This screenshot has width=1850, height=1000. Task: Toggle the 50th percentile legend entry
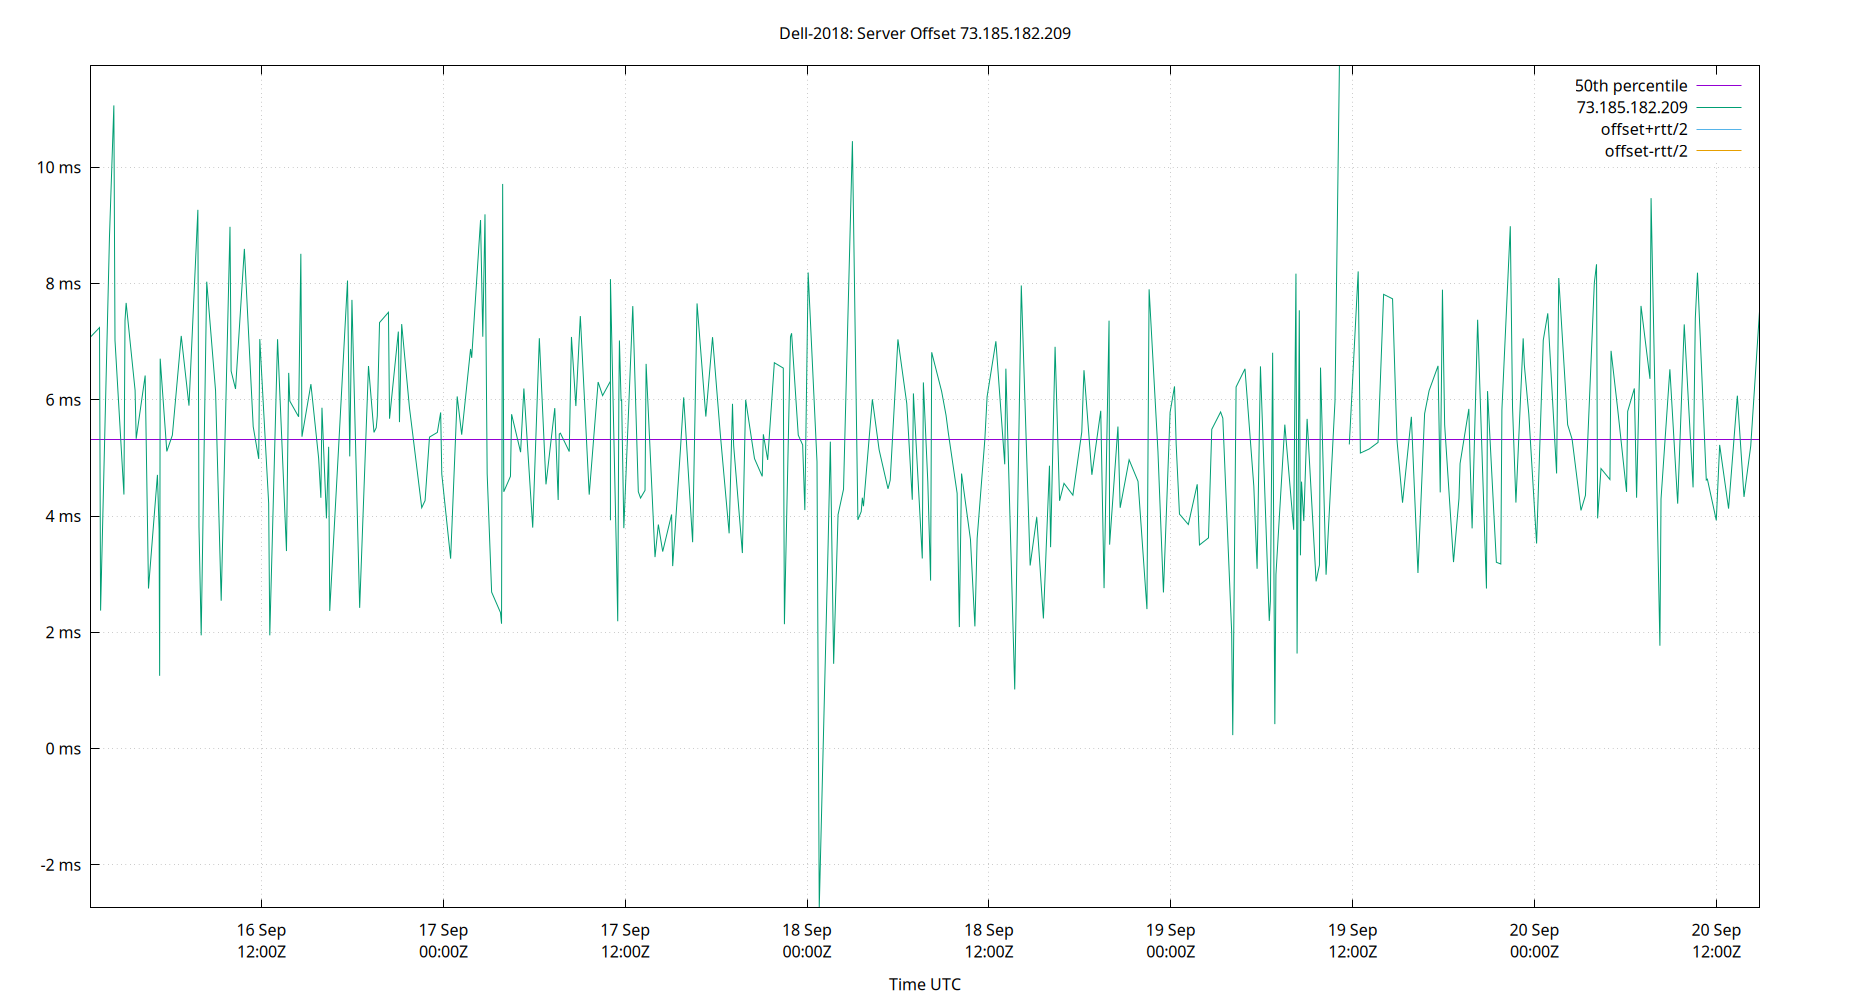(x=1632, y=85)
